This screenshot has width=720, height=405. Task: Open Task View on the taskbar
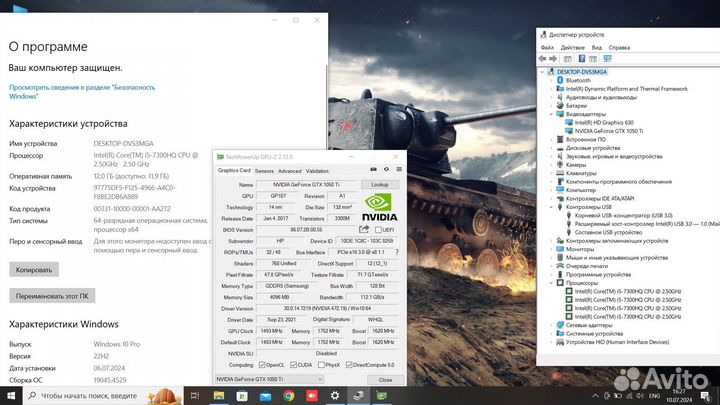(195, 395)
